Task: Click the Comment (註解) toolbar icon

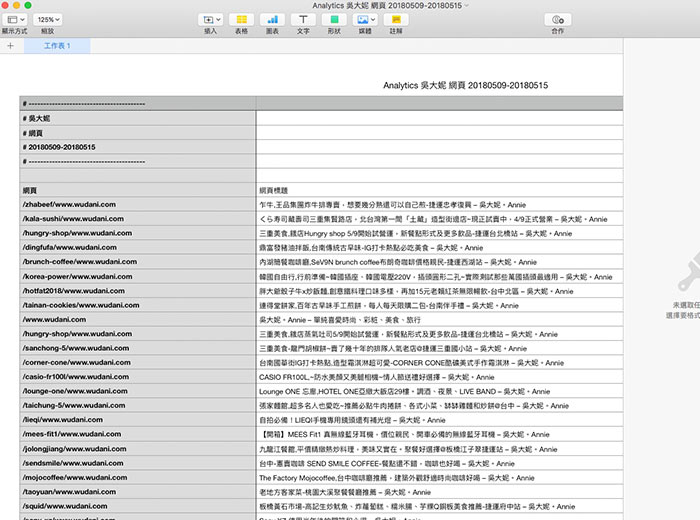Action: click(396, 20)
